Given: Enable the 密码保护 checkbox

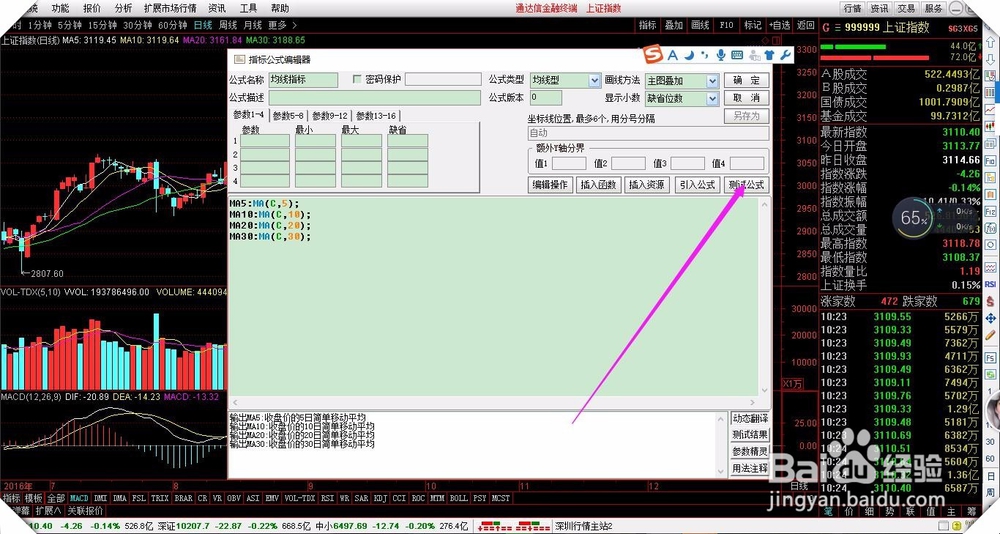Looking at the screenshot, I should click(357, 80).
